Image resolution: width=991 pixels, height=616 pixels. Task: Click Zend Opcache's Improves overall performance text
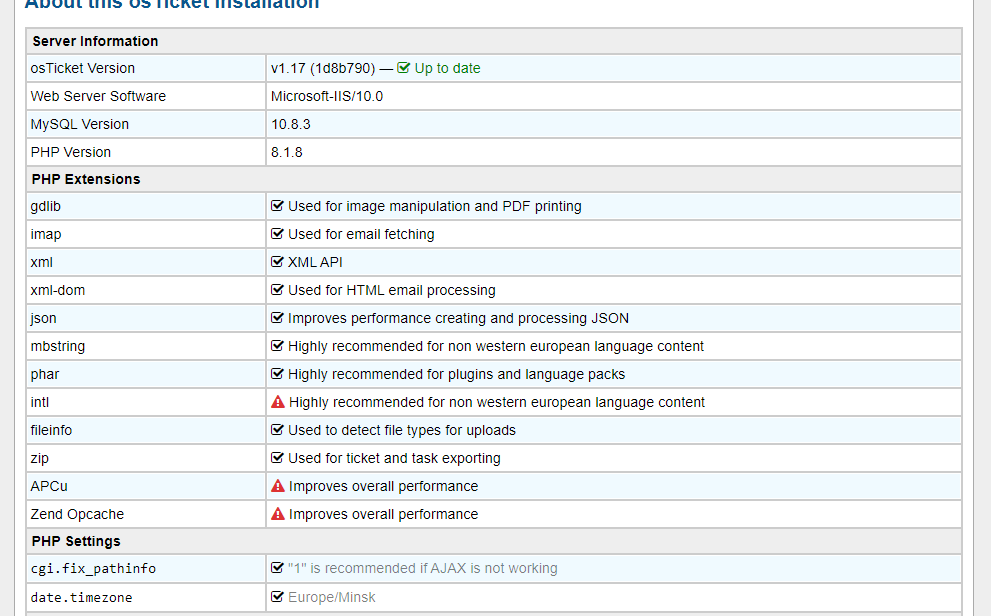click(x=384, y=514)
